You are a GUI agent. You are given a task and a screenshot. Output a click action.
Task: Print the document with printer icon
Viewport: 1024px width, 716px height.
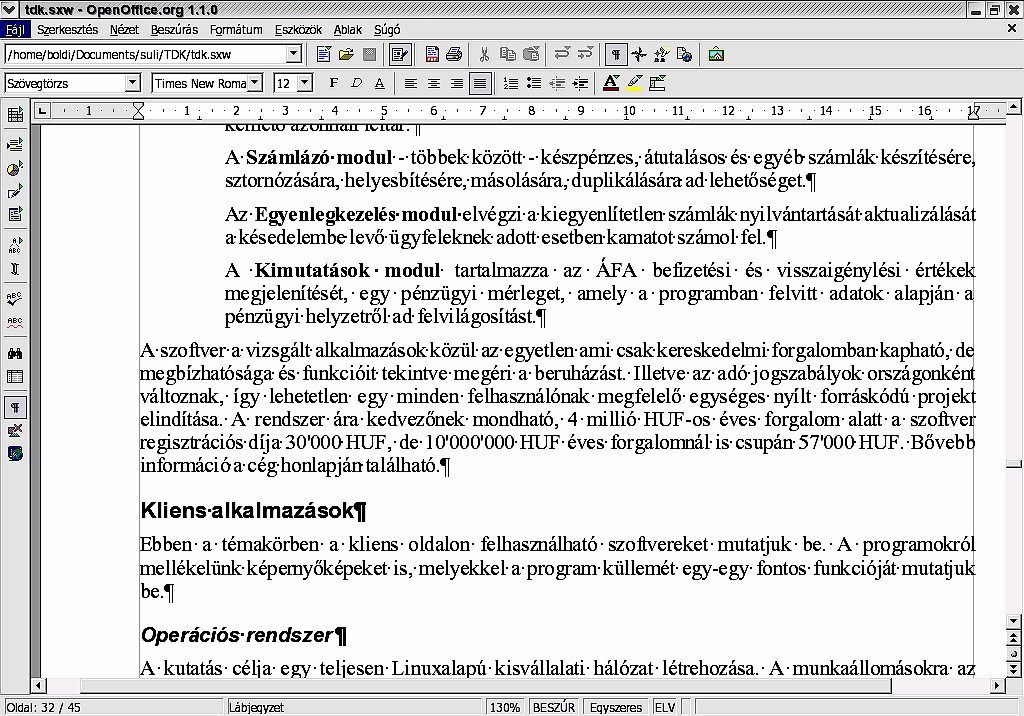pyautogui.click(x=454, y=54)
